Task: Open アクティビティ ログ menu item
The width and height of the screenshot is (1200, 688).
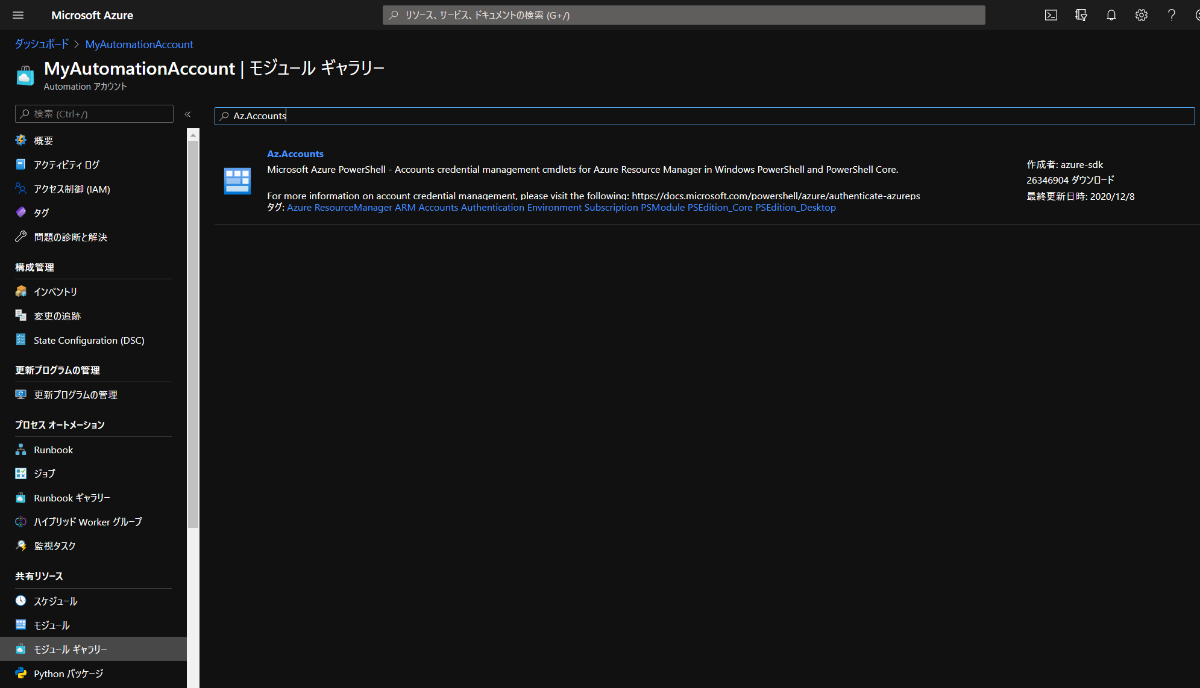Action: (x=93, y=164)
